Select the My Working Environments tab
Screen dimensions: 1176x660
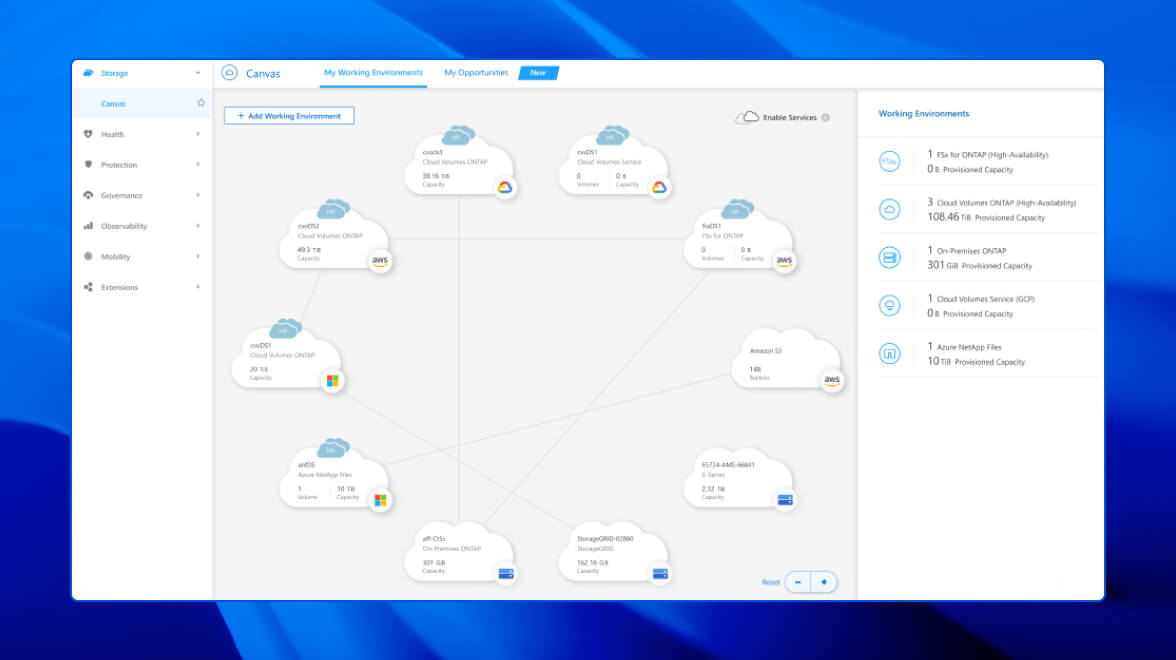pyautogui.click(x=372, y=72)
